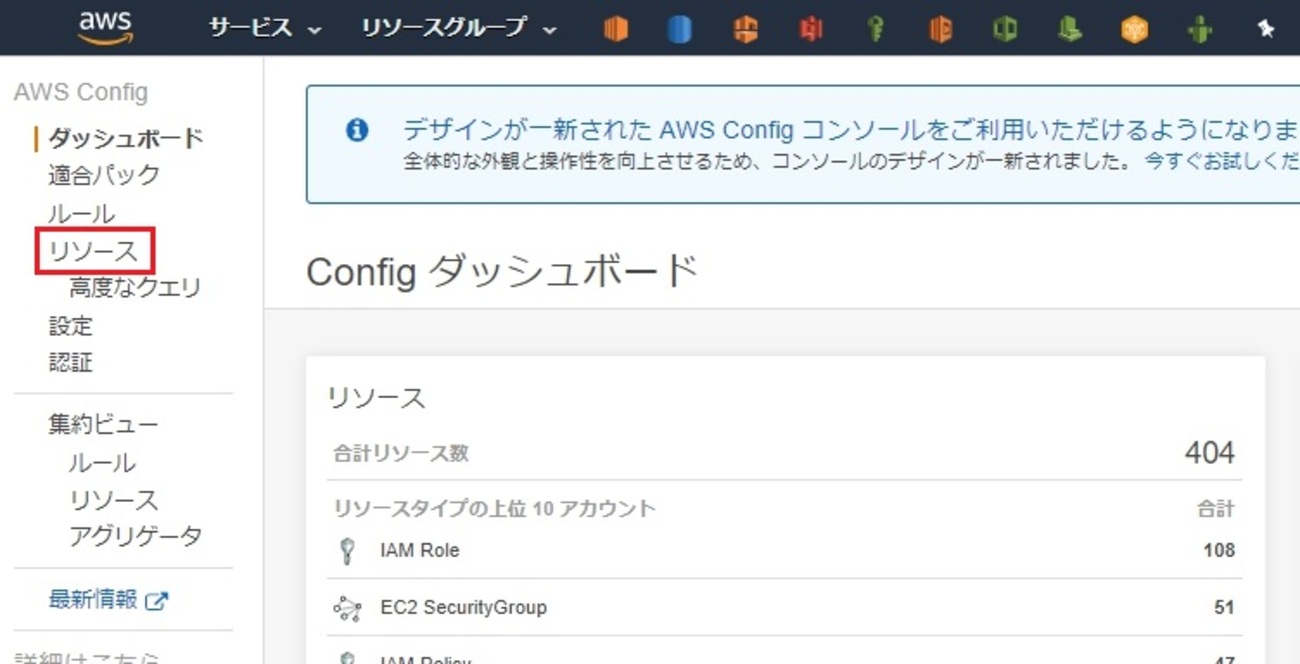This screenshot has height=664, width=1300.
Task: Click the blue info icon in banner
Action: click(x=357, y=130)
